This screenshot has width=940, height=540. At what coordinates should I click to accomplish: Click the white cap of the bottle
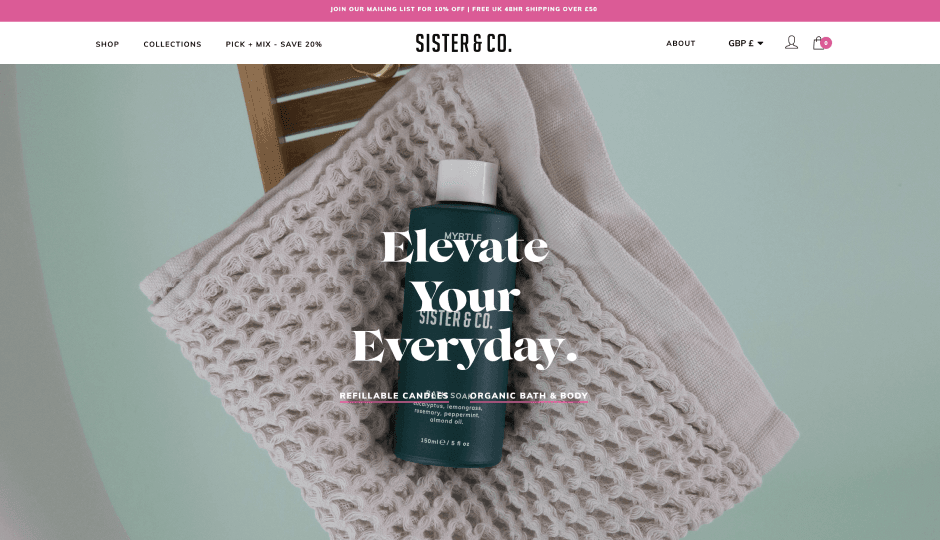point(467,182)
